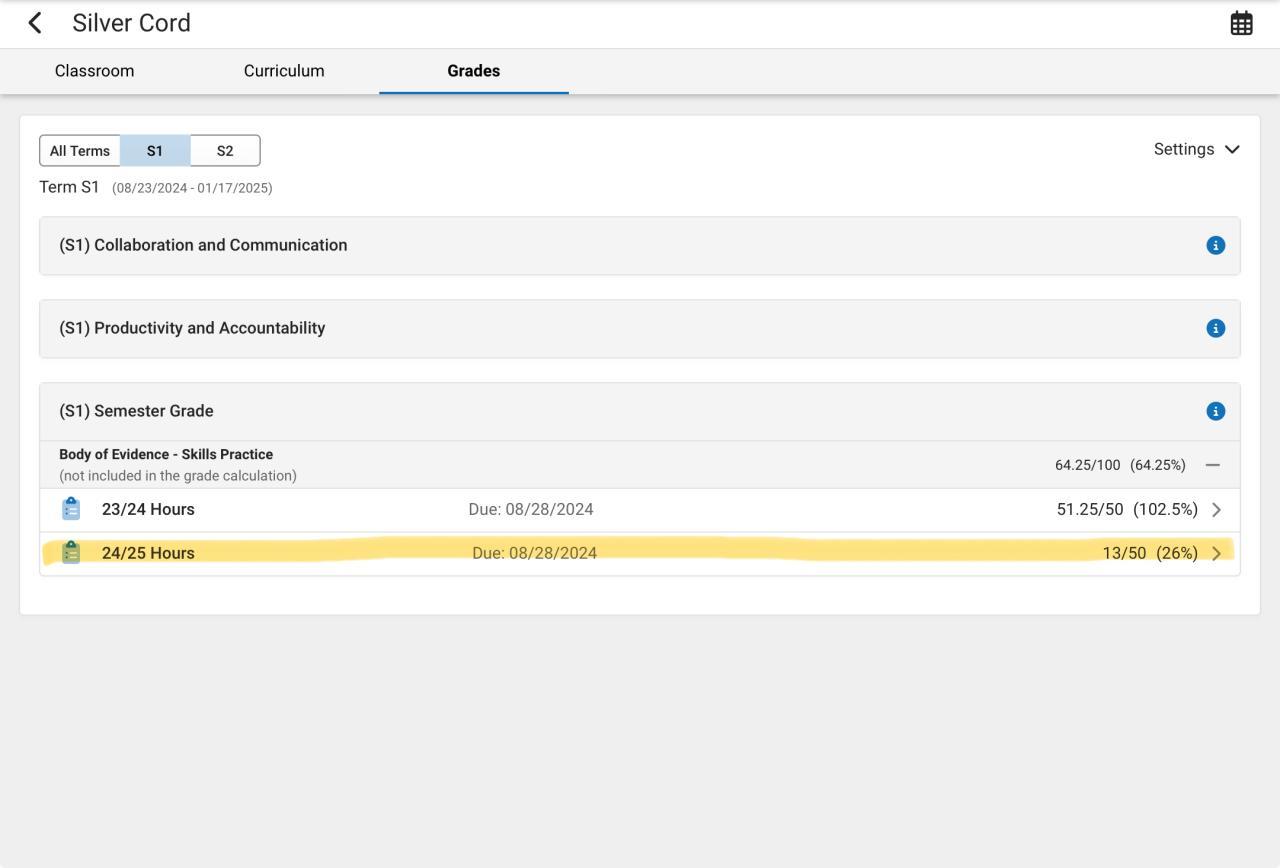Viewport: 1280px width, 868px height.
Task: Collapse Body of Evidence section with minus
Action: click(1213, 465)
